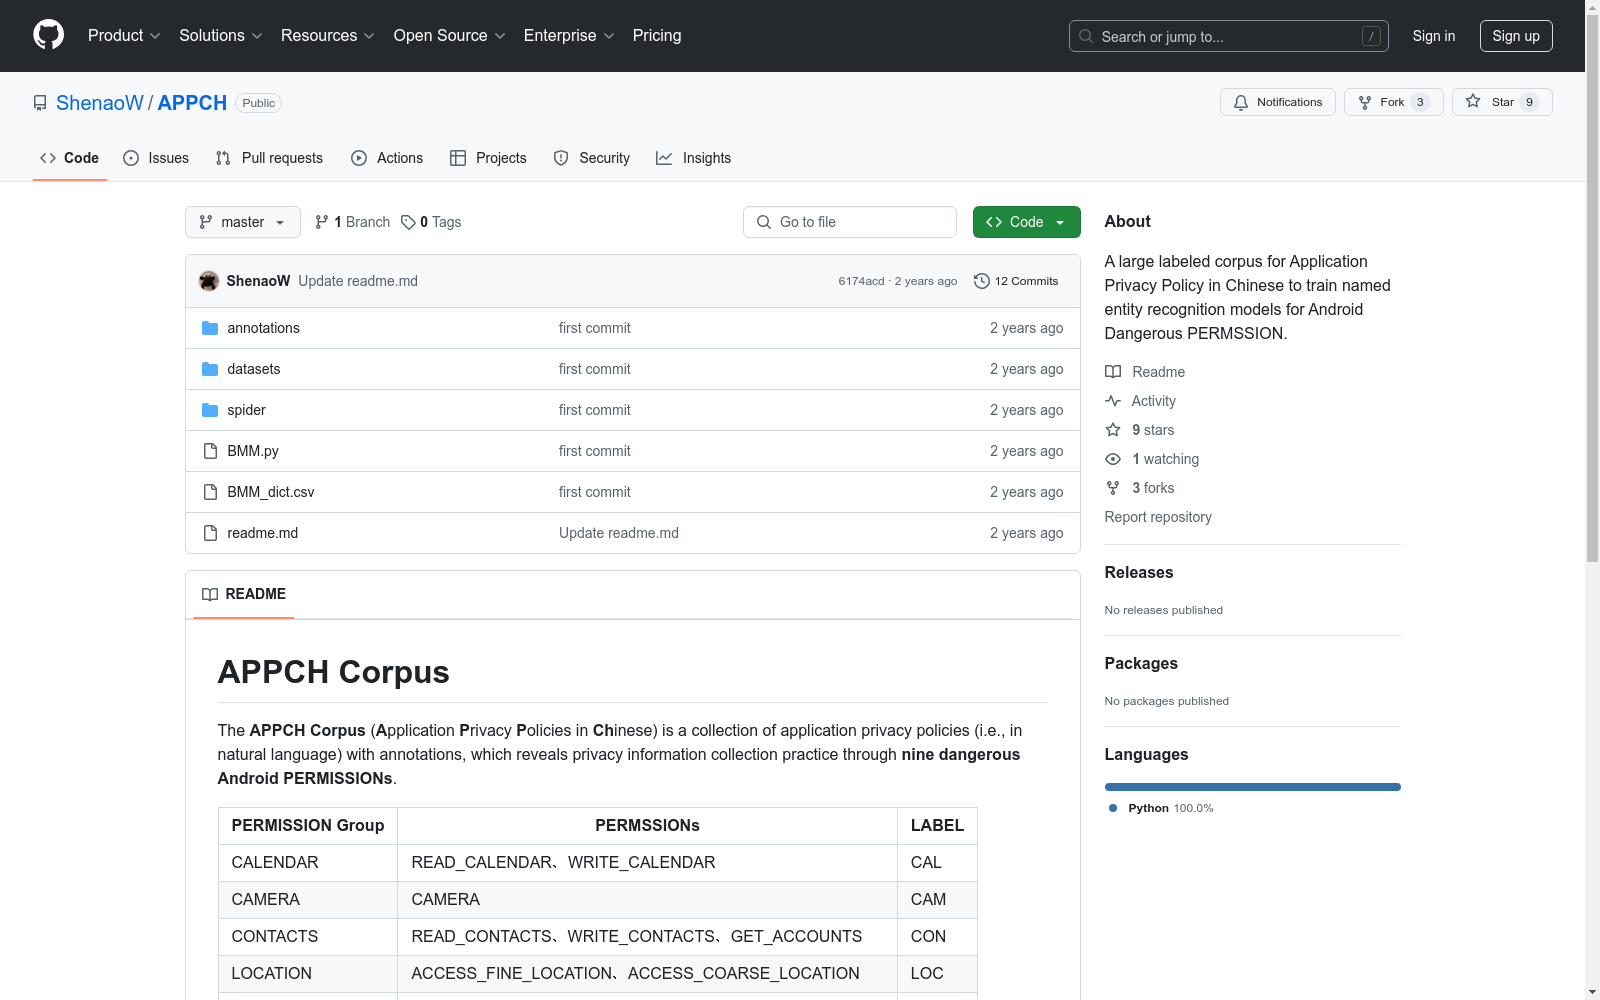This screenshot has width=1600, height=1000.
Task: Open the Security tab
Action: [x=592, y=158]
